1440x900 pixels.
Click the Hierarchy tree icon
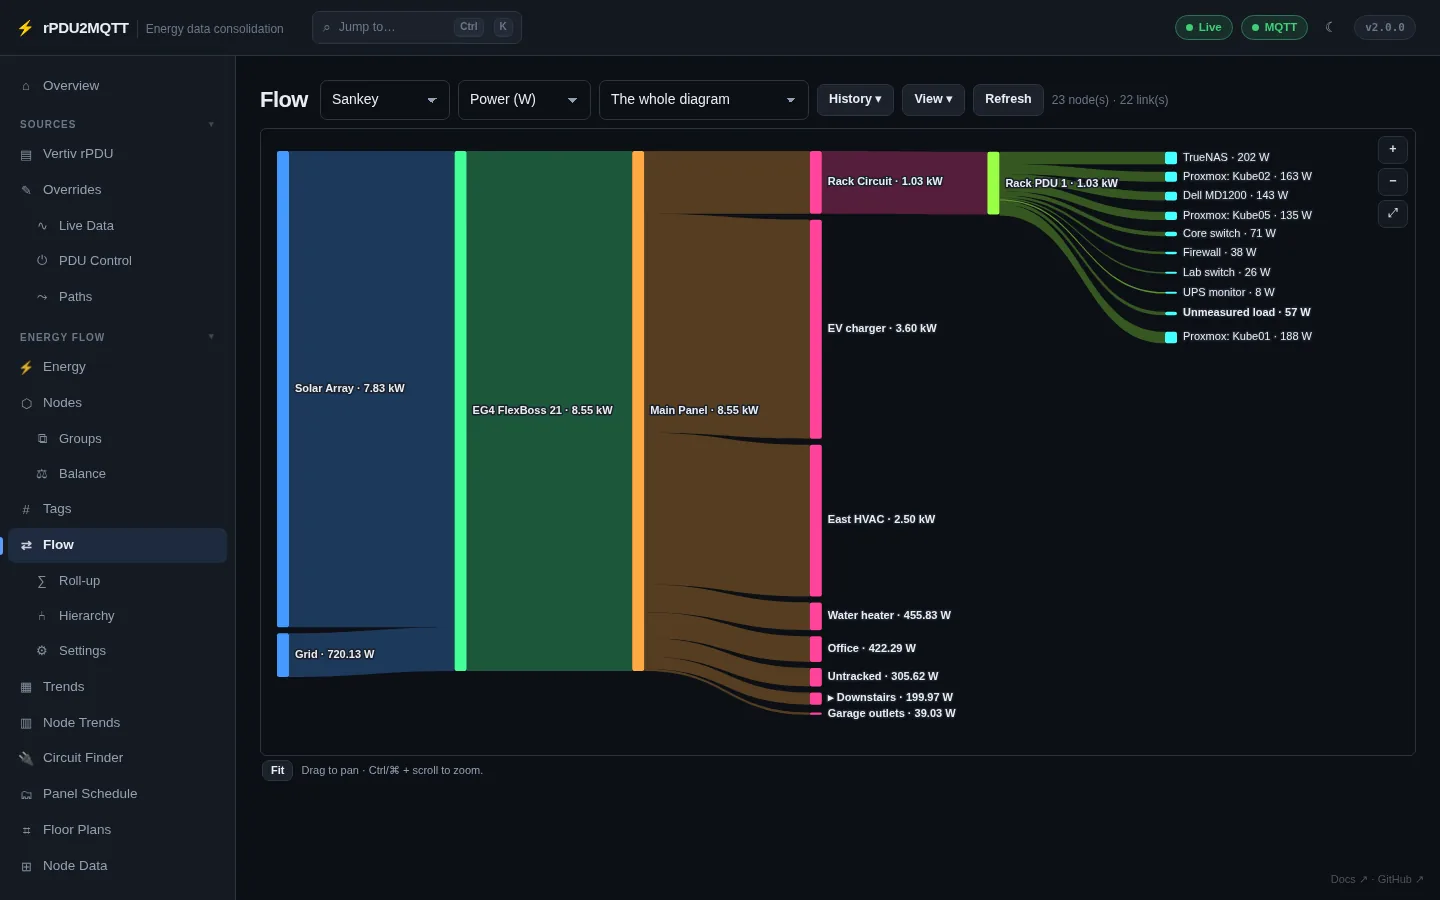click(42, 616)
